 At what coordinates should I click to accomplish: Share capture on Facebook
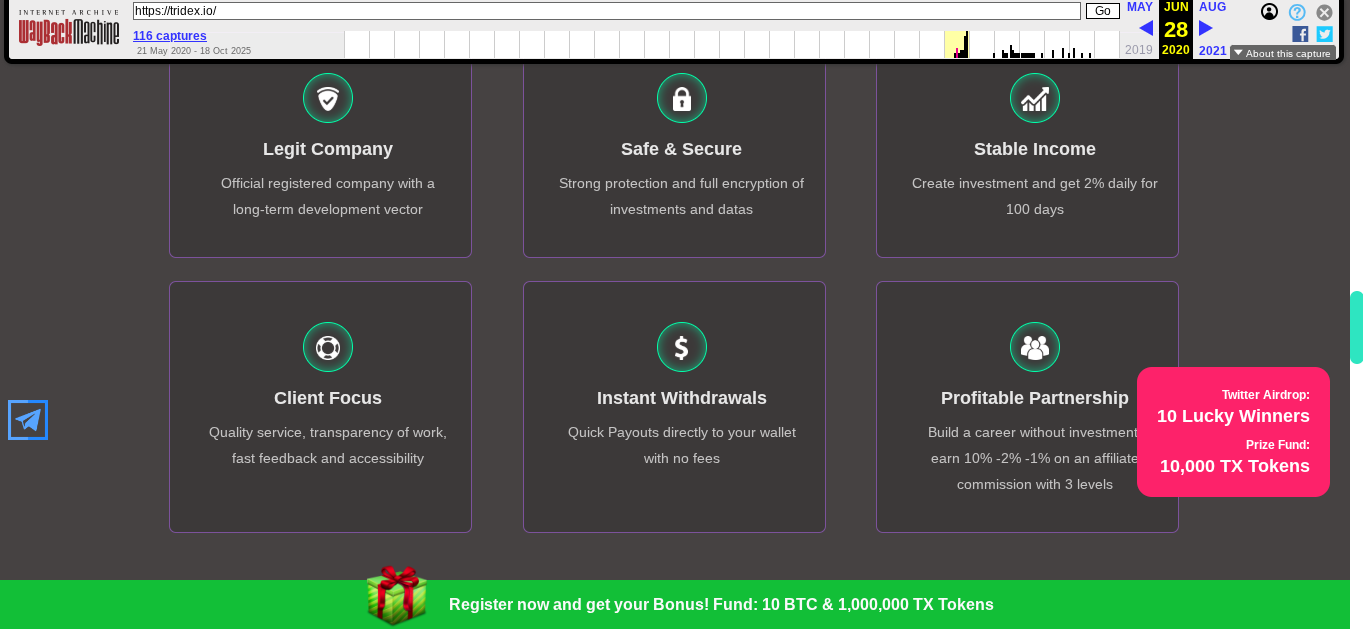1300,34
